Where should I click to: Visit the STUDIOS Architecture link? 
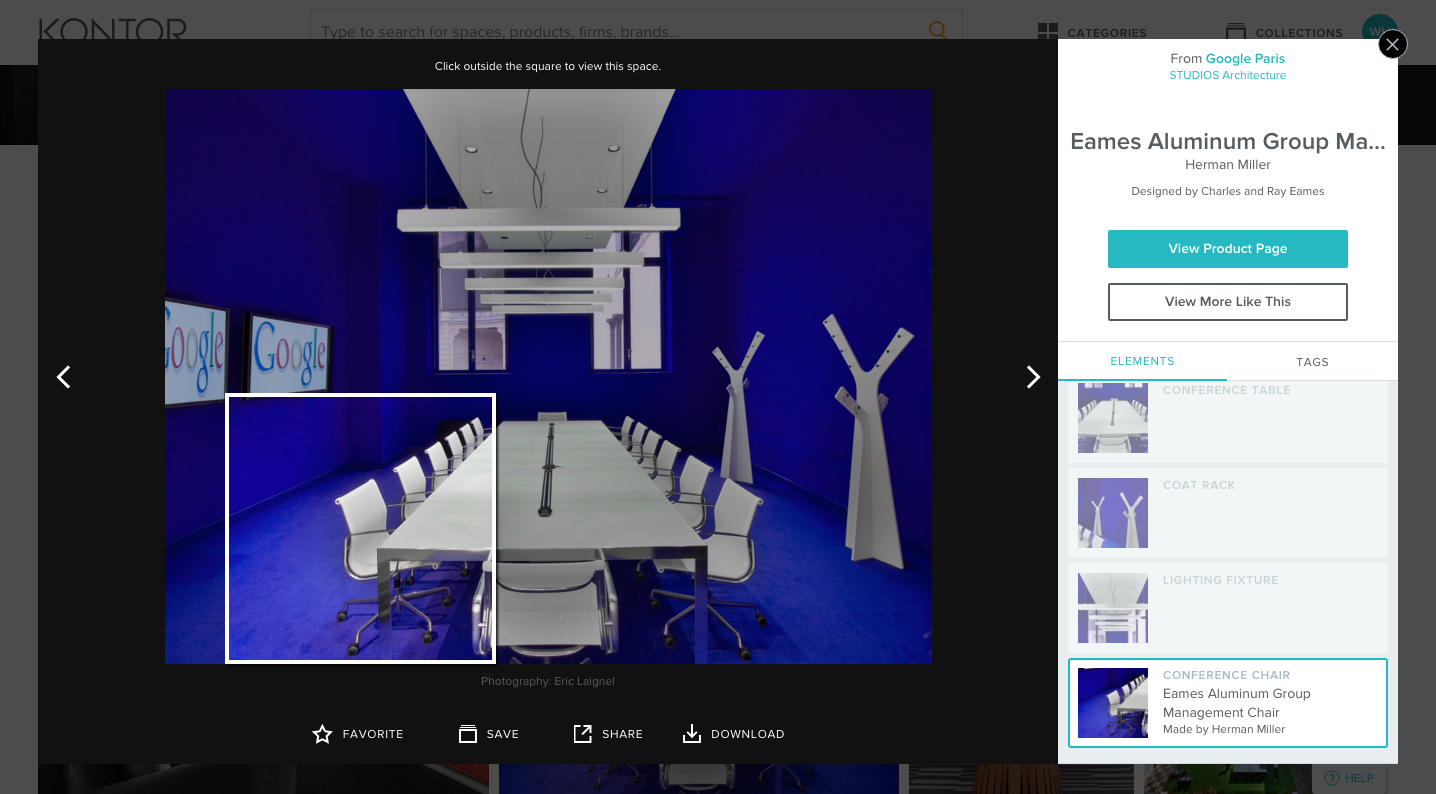coord(1227,75)
